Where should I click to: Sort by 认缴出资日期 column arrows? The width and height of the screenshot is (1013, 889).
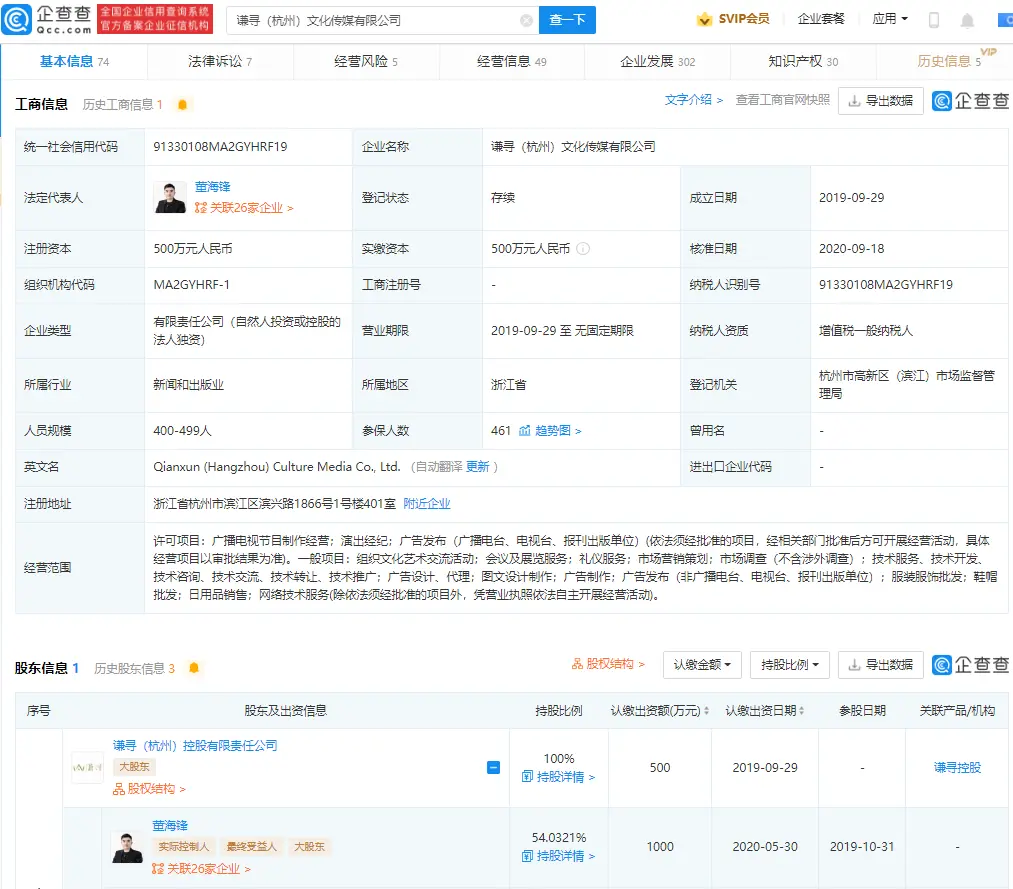(803, 711)
